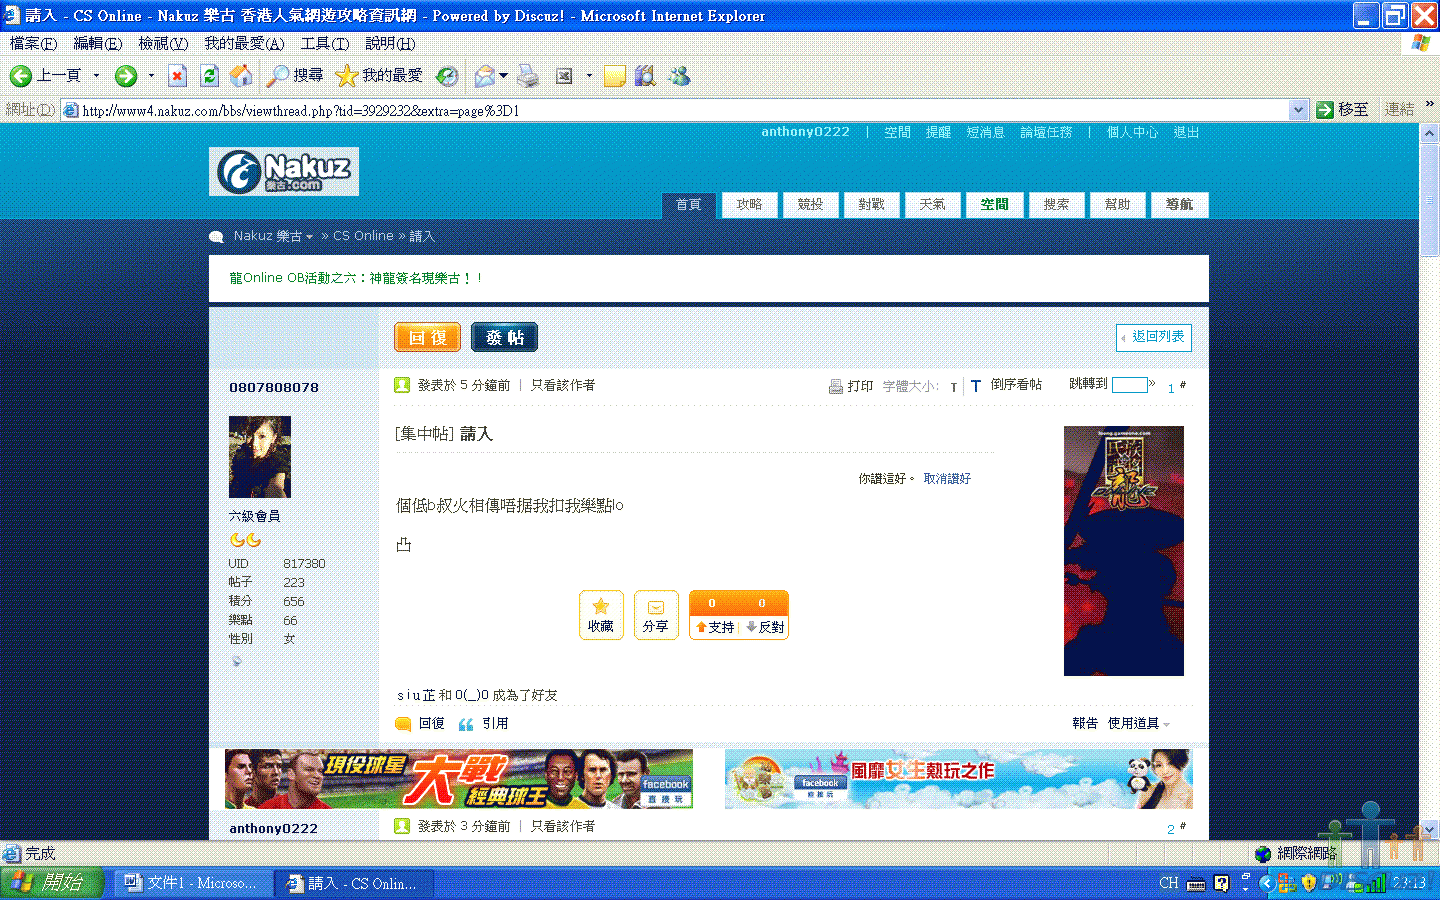The image size is (1440, 900).
Task: Select the 天氣 navigation tab
Action: pyautogui.click(x=933, y=205)
